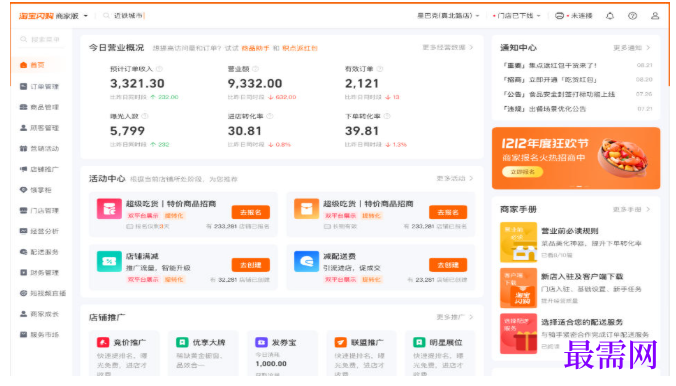Click the 短视频直播 sidebar icon
Screen dimensions: 676x386
pyautogui.click(x=23, y=293)
